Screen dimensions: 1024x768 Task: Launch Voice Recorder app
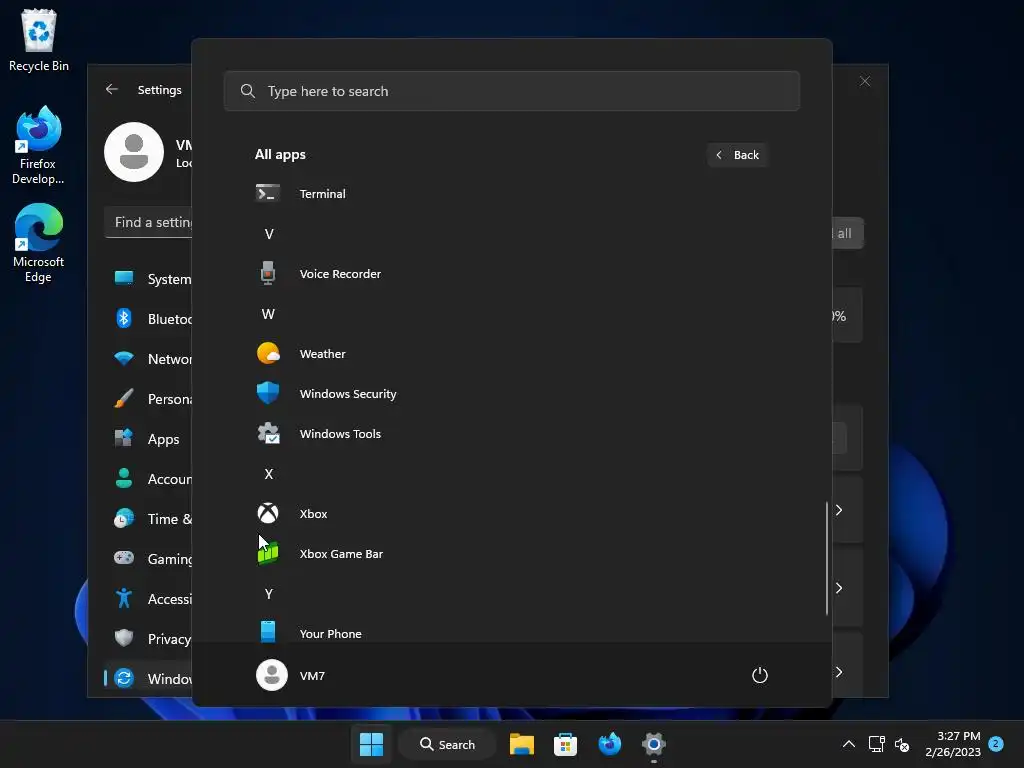point(511,274)
